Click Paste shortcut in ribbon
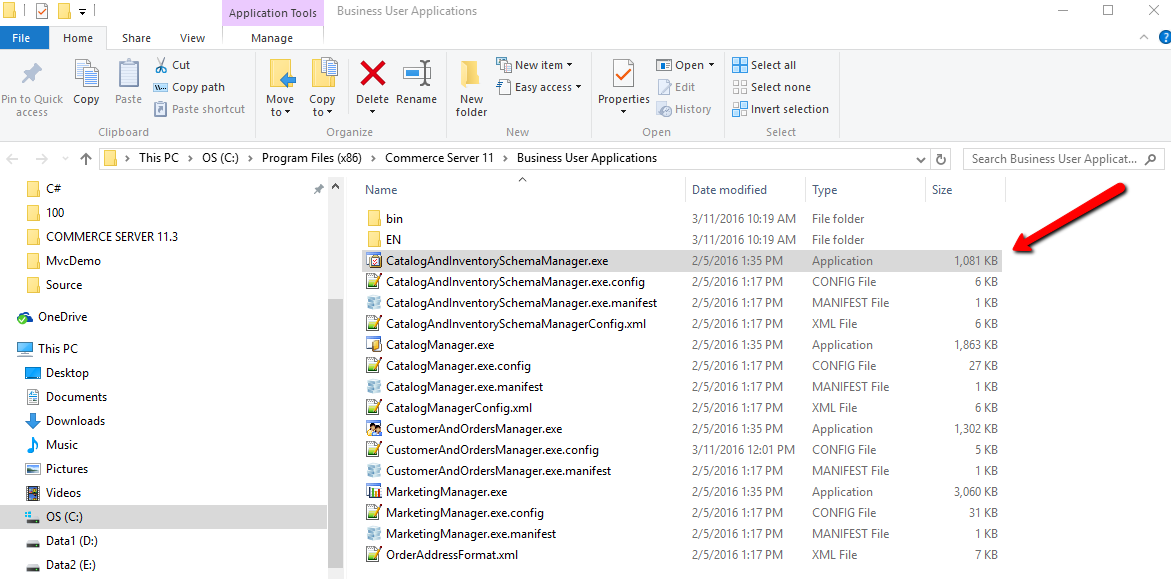 pyautogui.click(x=199, y=109)
